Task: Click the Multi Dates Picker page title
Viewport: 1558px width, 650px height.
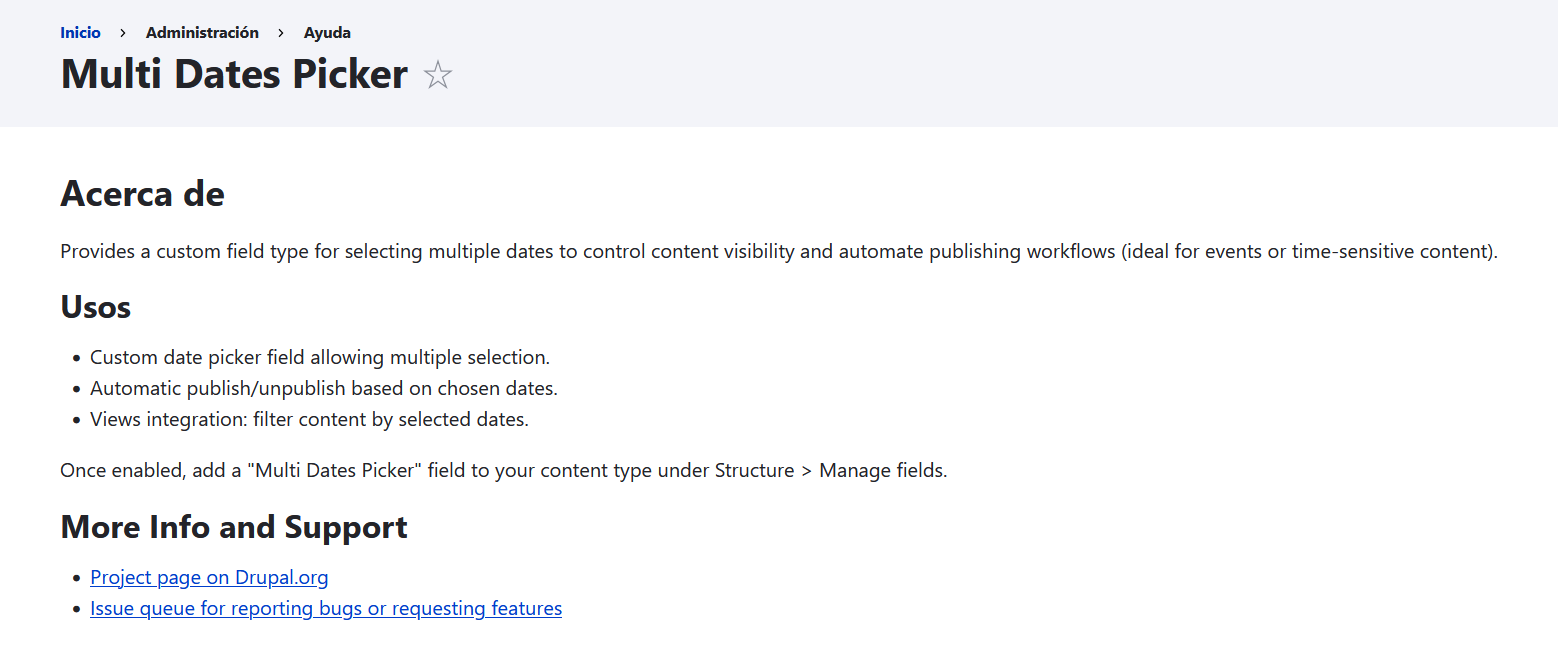Action: click(x=234, y=75)
